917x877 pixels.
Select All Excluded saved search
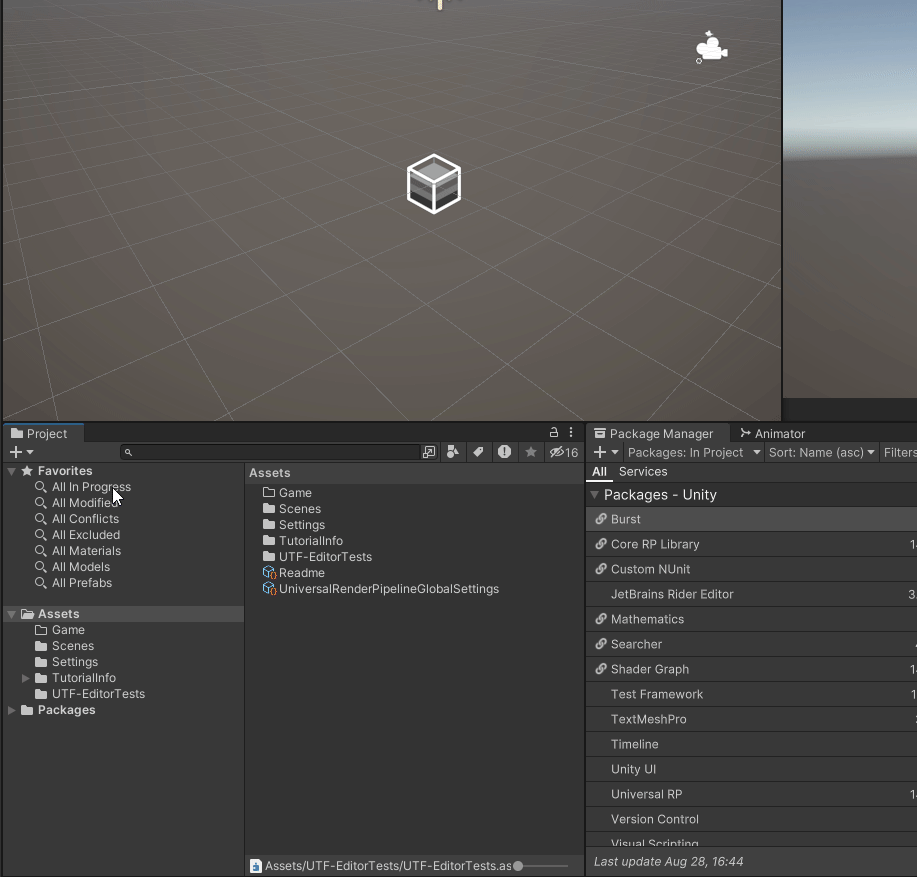86,535
